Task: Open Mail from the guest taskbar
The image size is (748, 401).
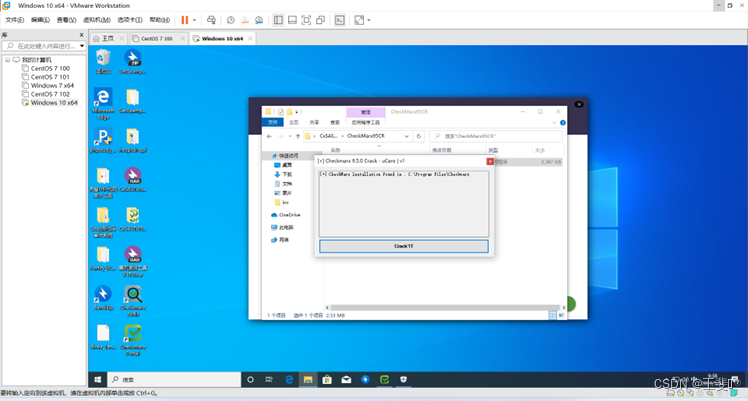Action: tap(346, 380)
